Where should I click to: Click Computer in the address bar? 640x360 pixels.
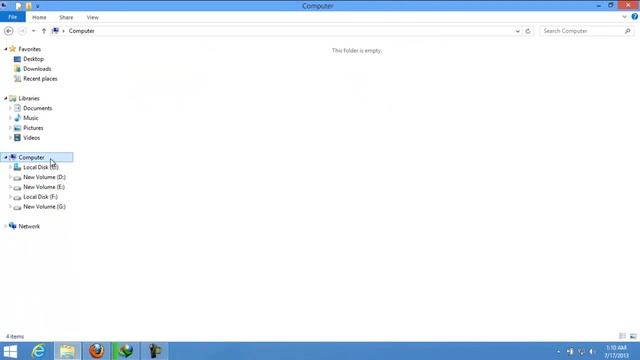(x=82, y=31)
